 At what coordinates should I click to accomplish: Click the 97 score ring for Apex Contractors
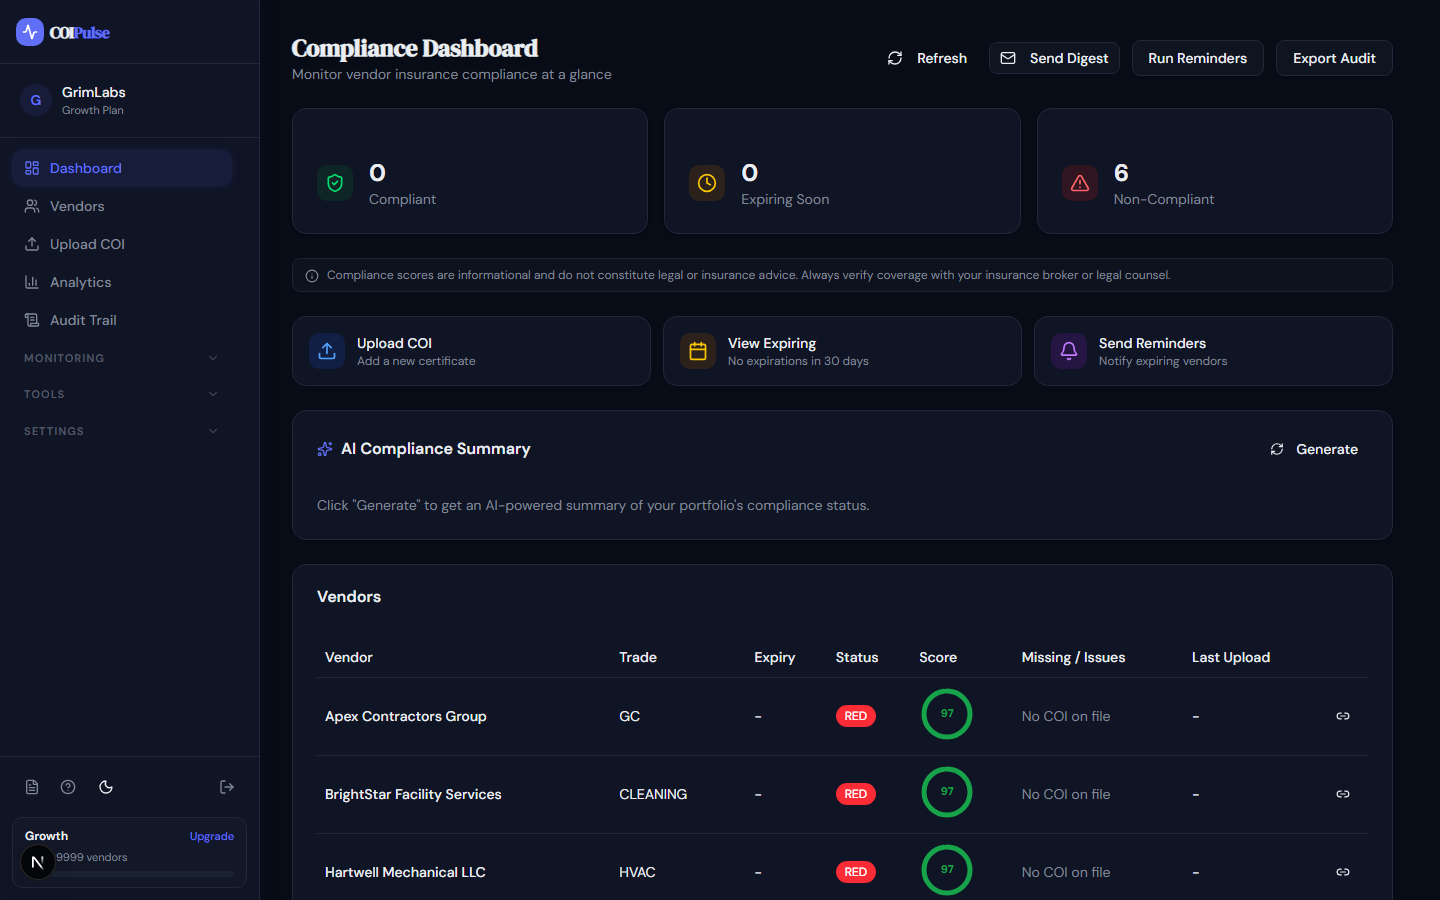[947, 714]
